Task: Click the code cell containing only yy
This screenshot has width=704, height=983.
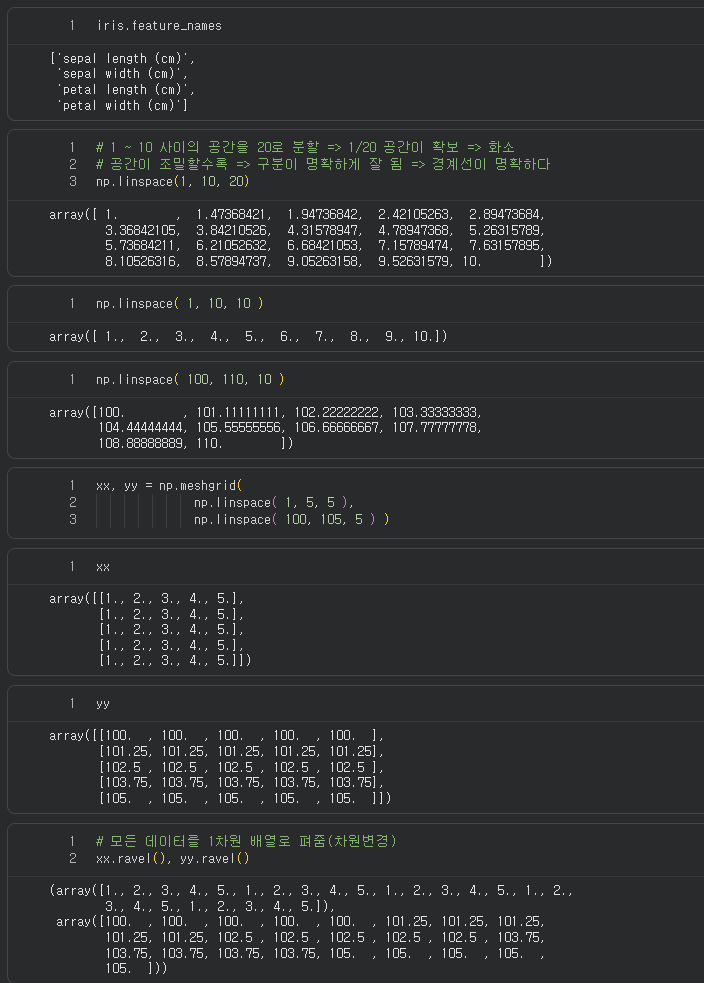Action: click(x=103, y=703)
